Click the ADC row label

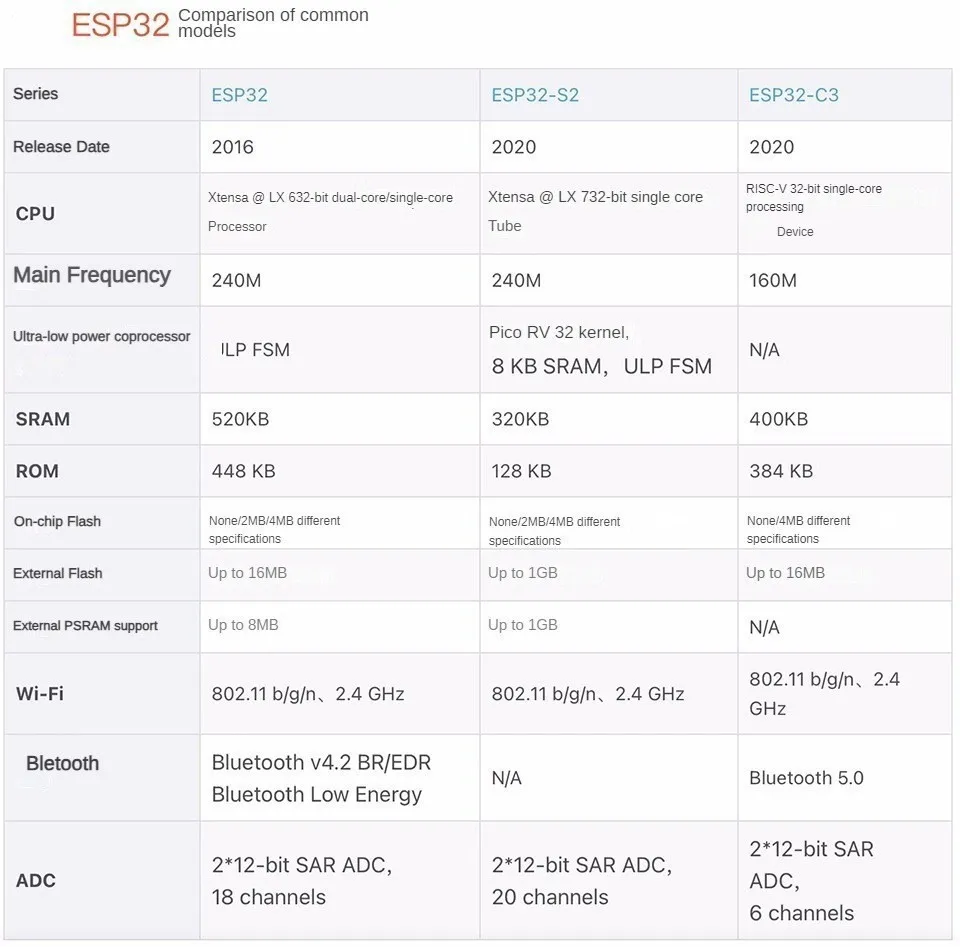click(36, 880)
